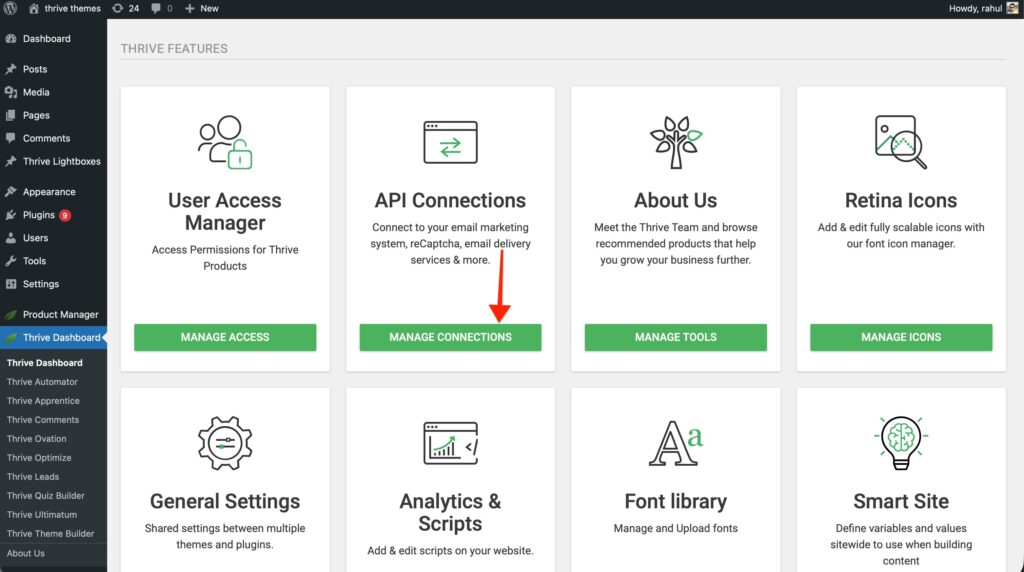This screenshot has width=1024, height=572.
Task: Click the WordPress logo icon
Action: [x=11, y=8]
